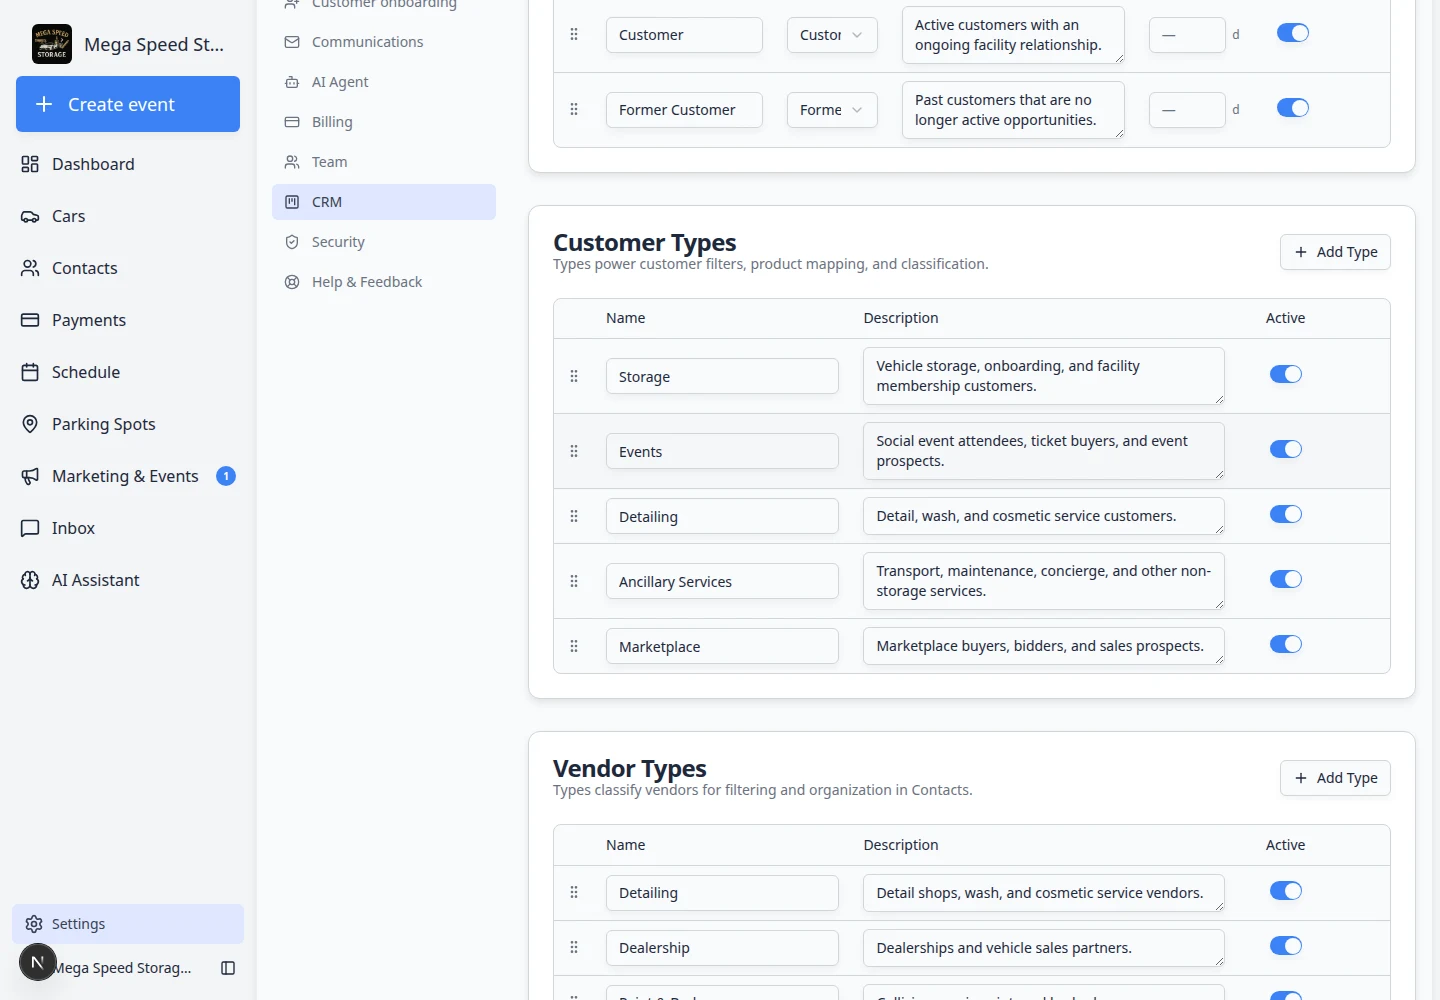Open the Security settings section

click(x=384, y=242)
